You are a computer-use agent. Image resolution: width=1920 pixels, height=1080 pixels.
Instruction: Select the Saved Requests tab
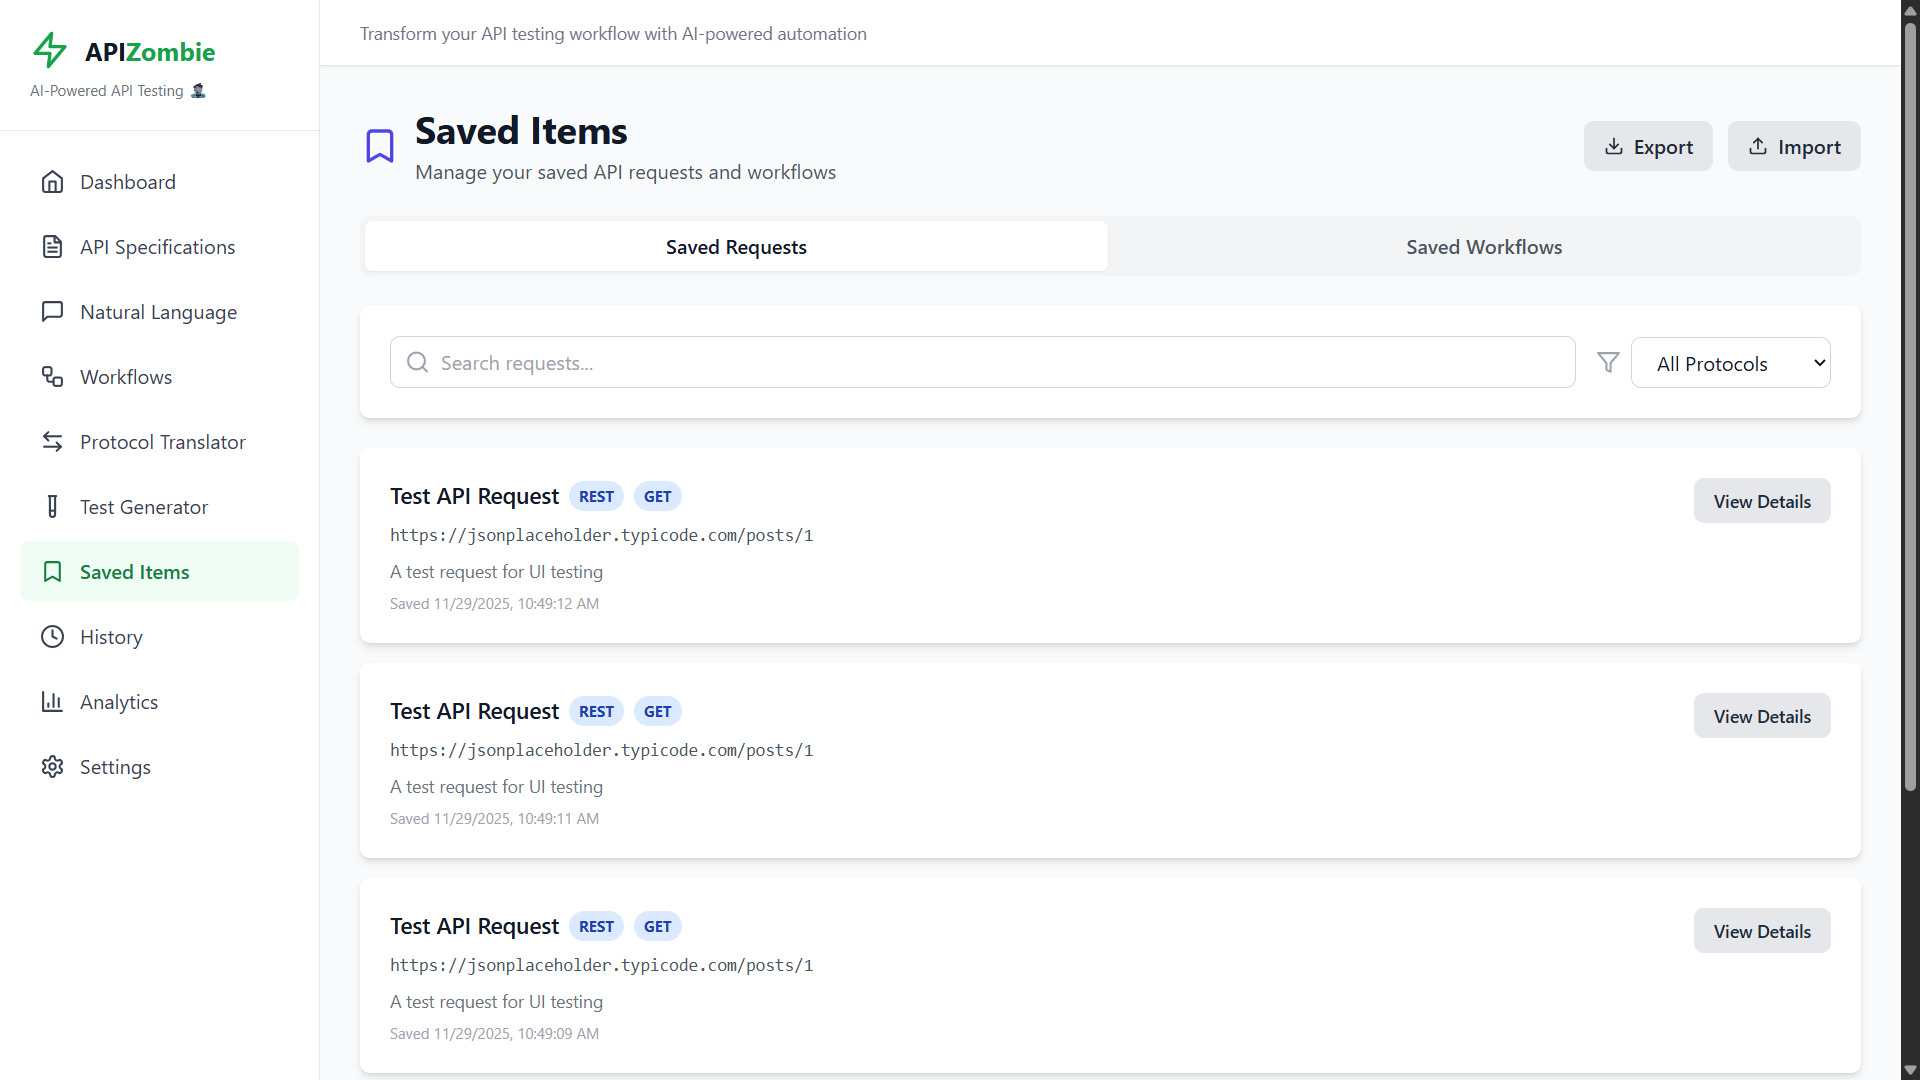pyautogui.click(x=736, y=247)
